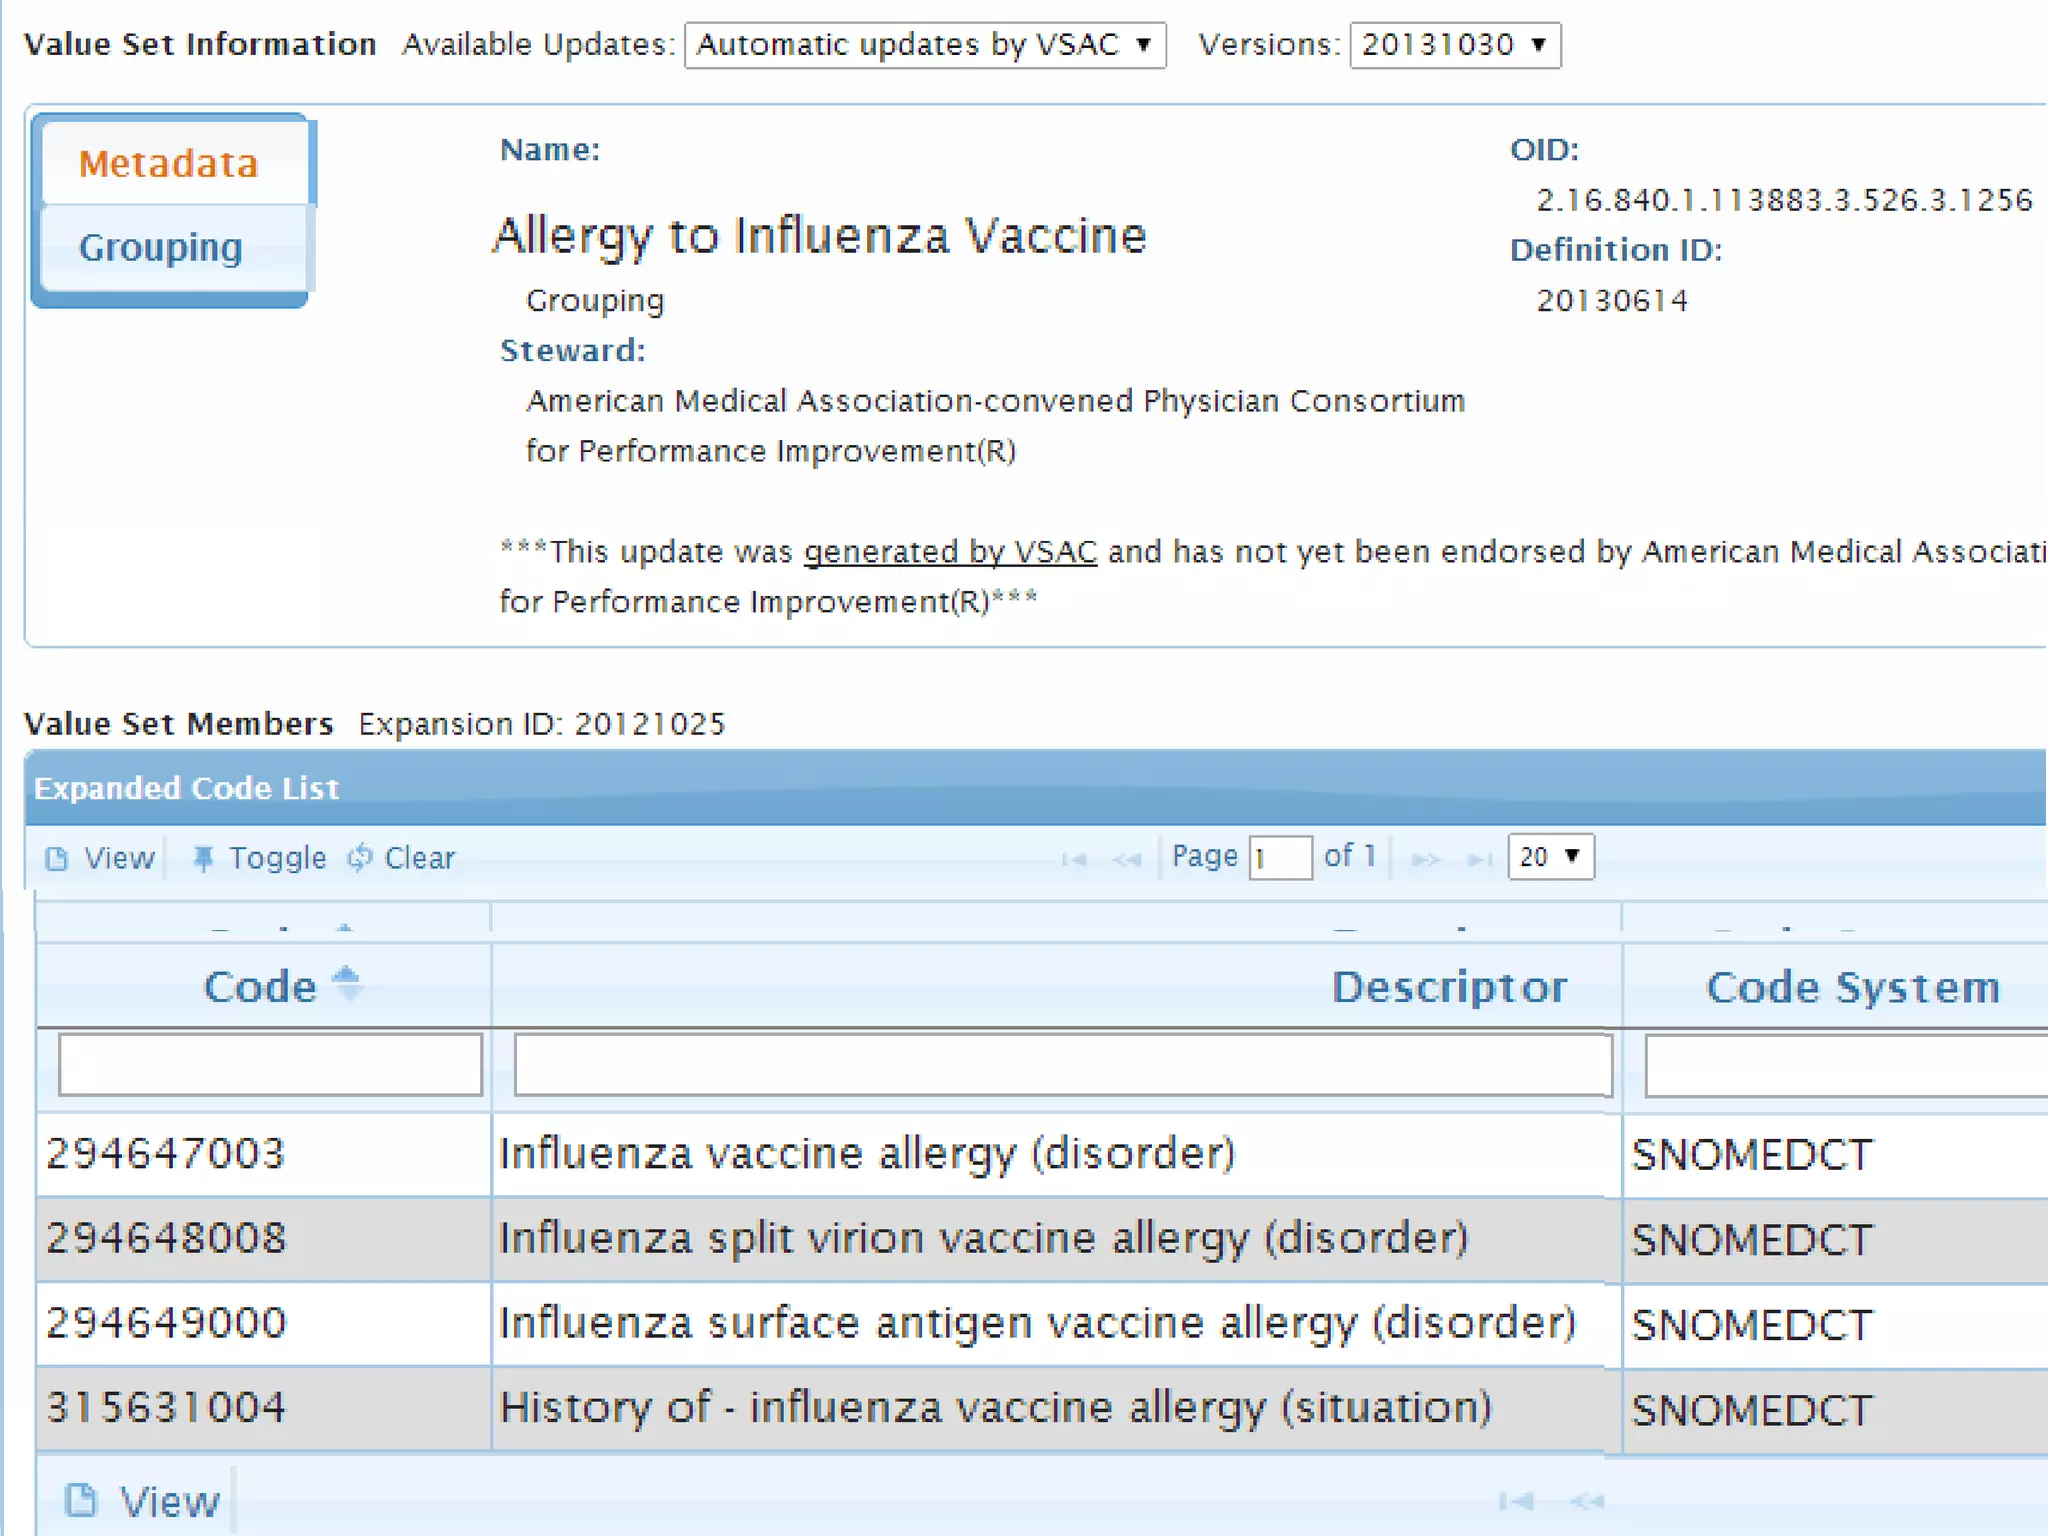Open Versions dropdown 20131030
The width and height of the screenshot is (2048, 1536).
coord(1454,45)
